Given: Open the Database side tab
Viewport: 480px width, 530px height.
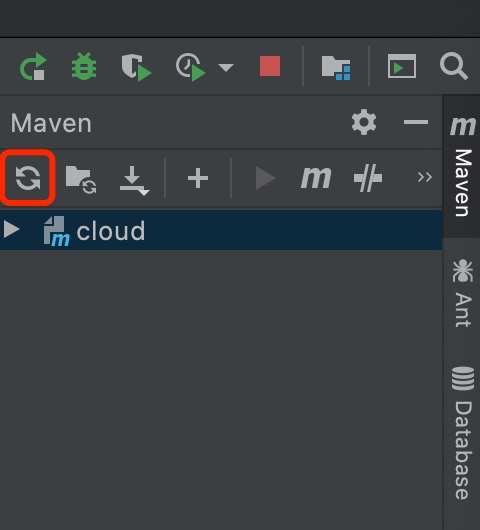Looking at the screenshot, I should point(462,433).
